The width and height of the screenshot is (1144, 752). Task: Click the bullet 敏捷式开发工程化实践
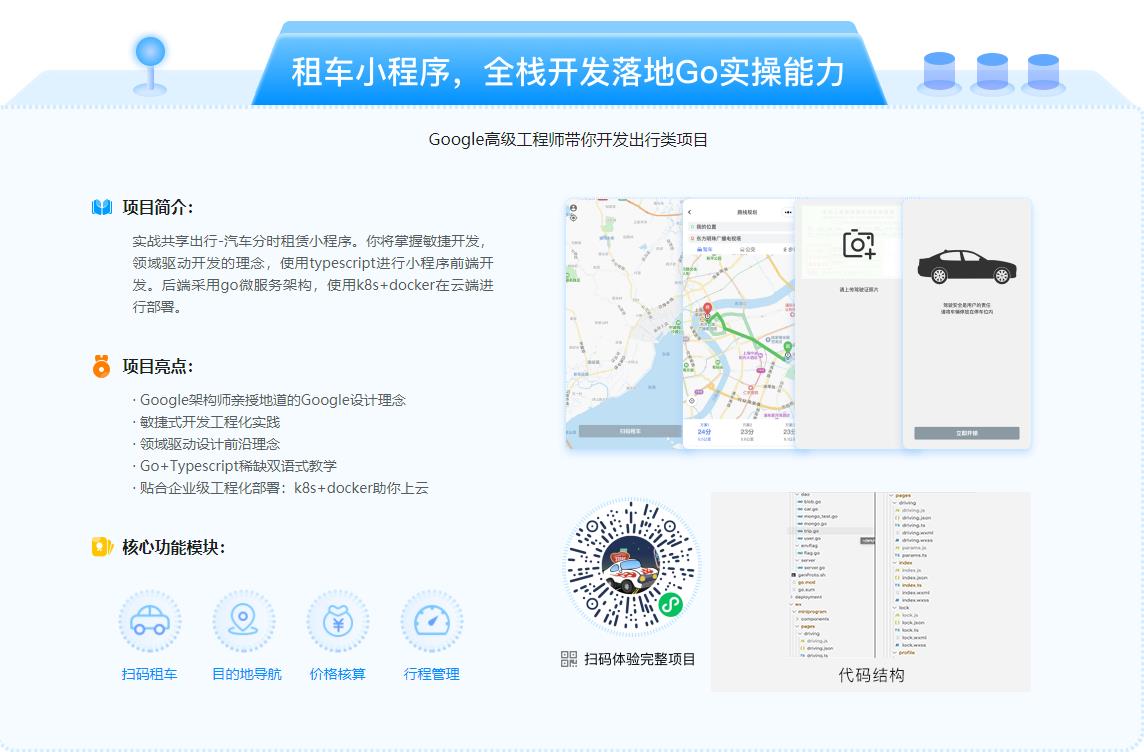pyautogui.click(x=206, y=422)
